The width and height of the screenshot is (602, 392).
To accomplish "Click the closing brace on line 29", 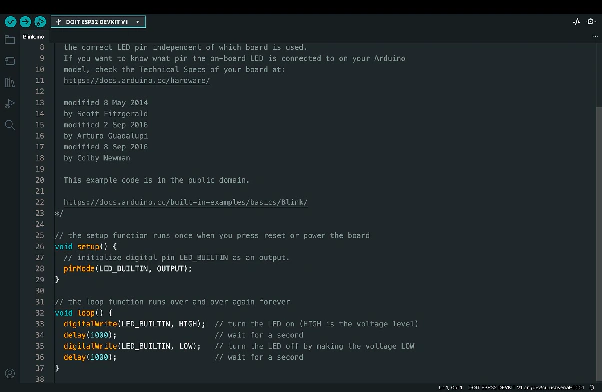I will [x=57, y=280].
